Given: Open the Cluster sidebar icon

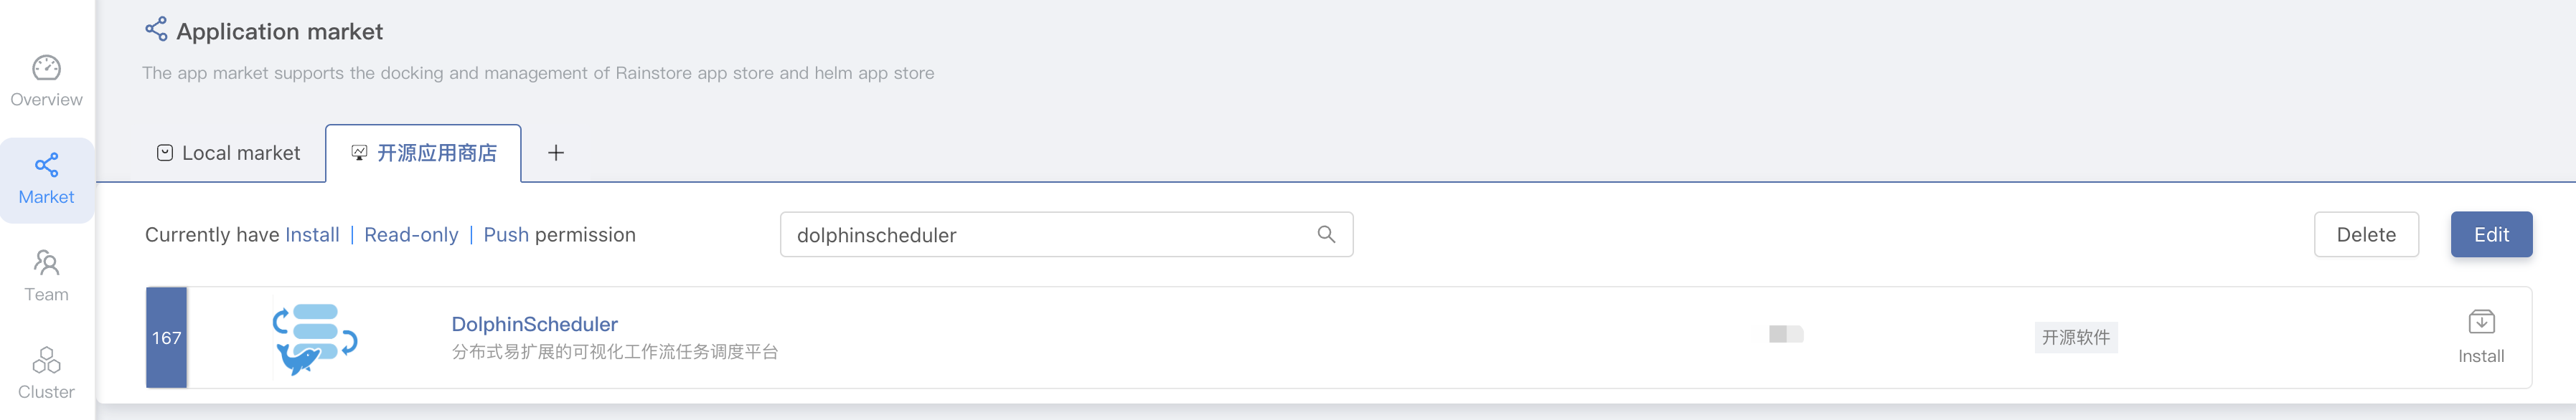Looking at the screenshot, I should point(46,360).
